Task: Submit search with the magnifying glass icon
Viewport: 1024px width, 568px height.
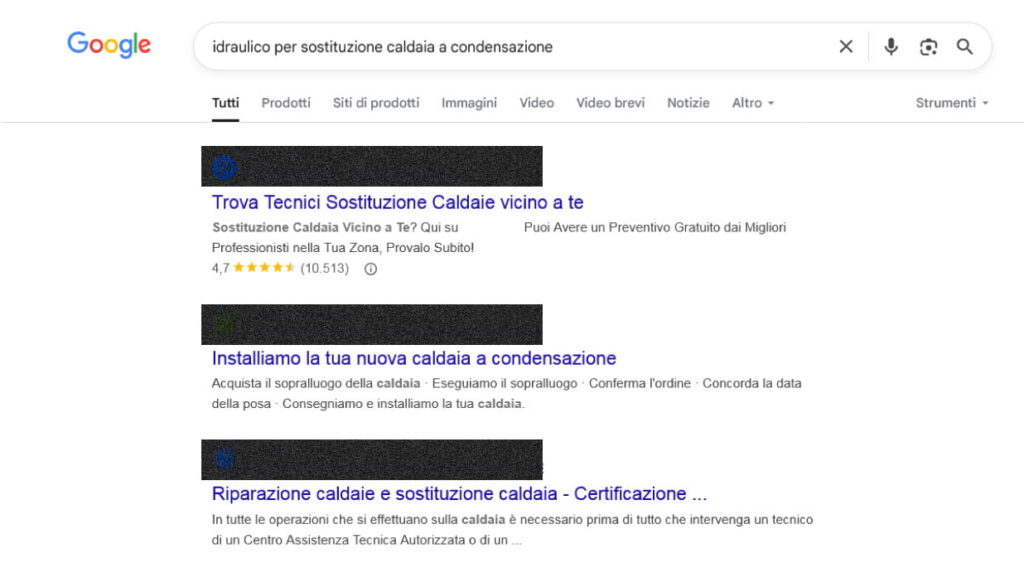Action: [965, 46]
